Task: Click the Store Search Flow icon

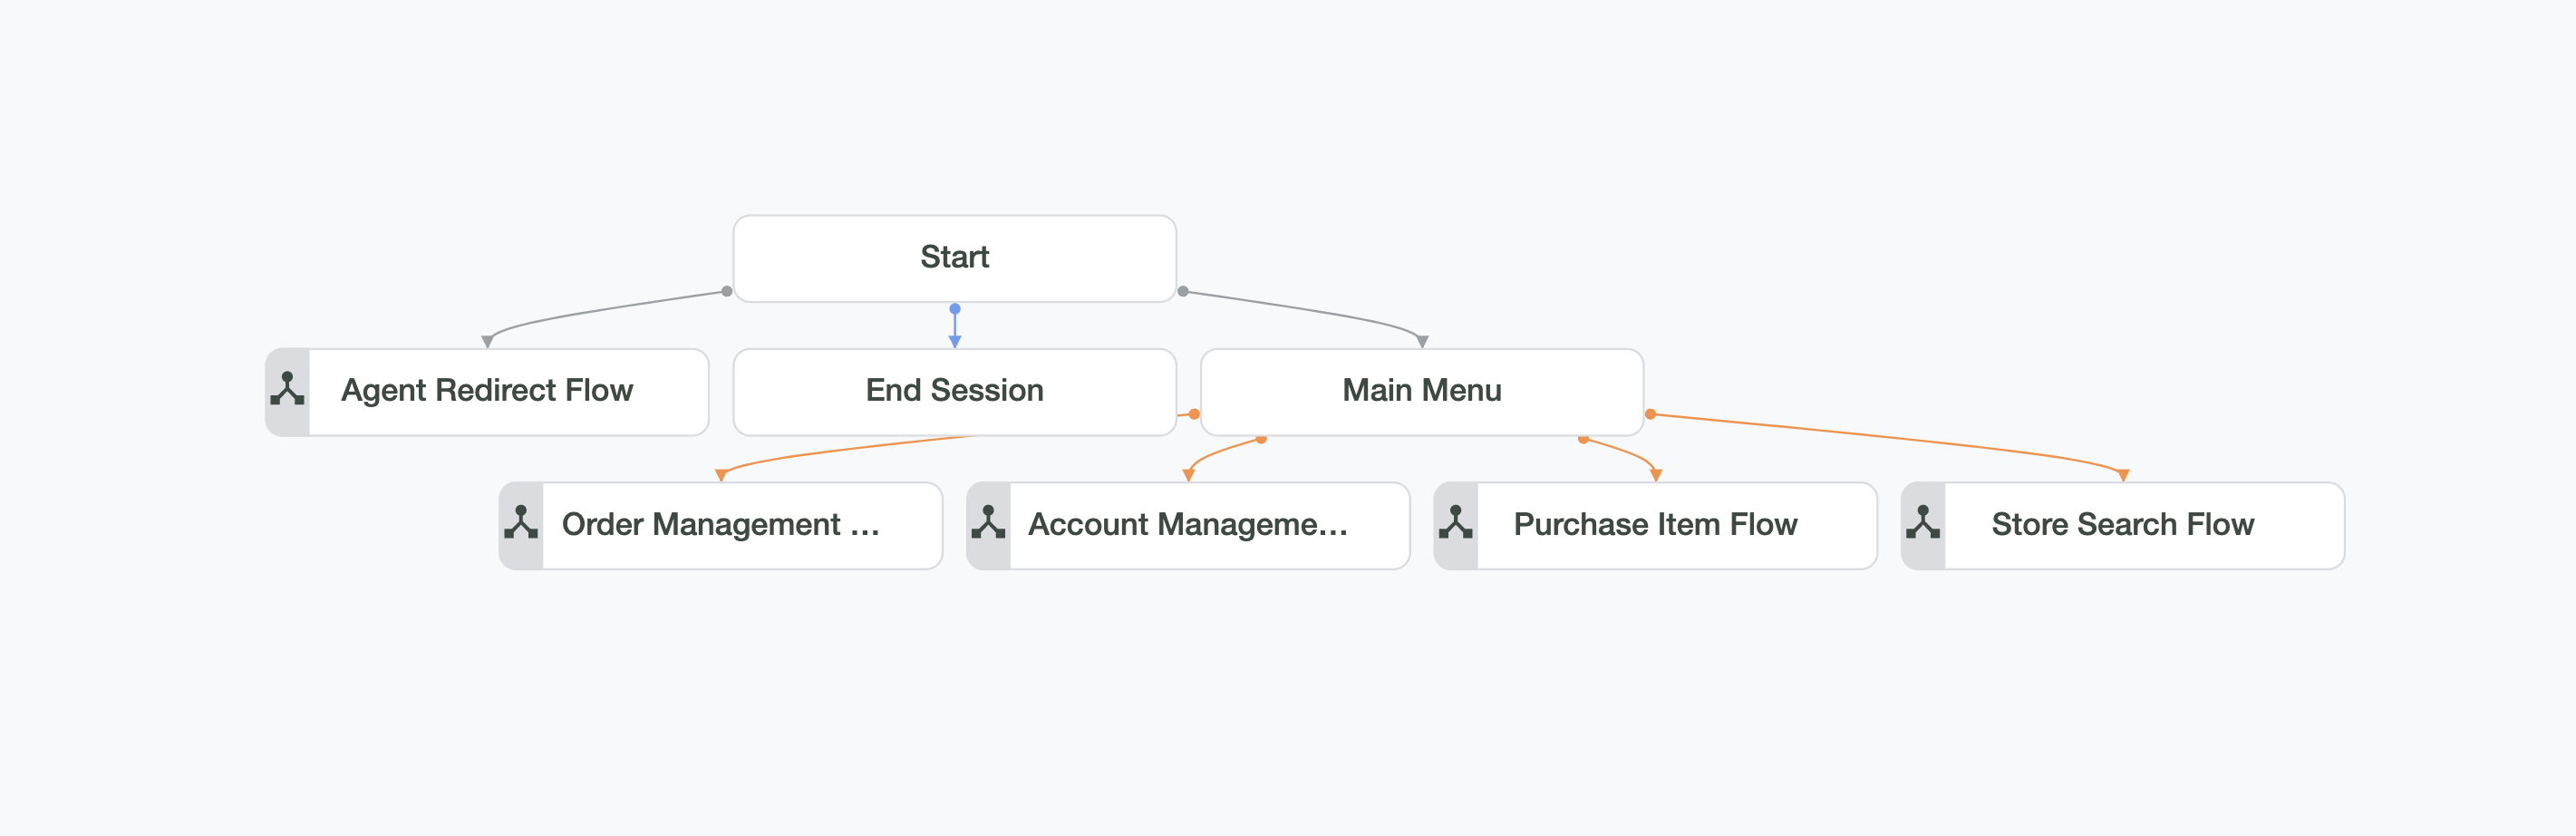Action: tap(1922, 523)
